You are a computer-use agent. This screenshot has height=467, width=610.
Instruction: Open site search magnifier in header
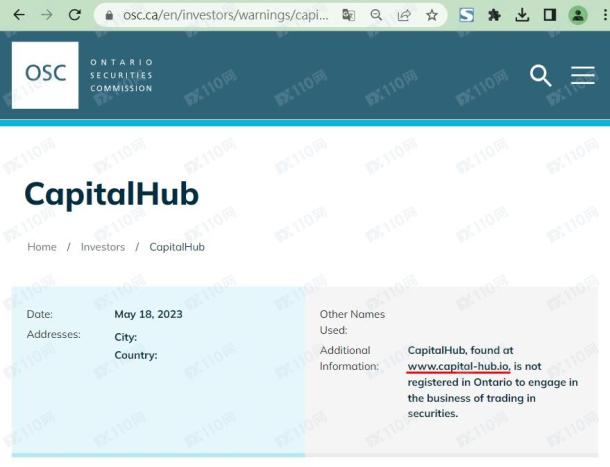point(541,75)
